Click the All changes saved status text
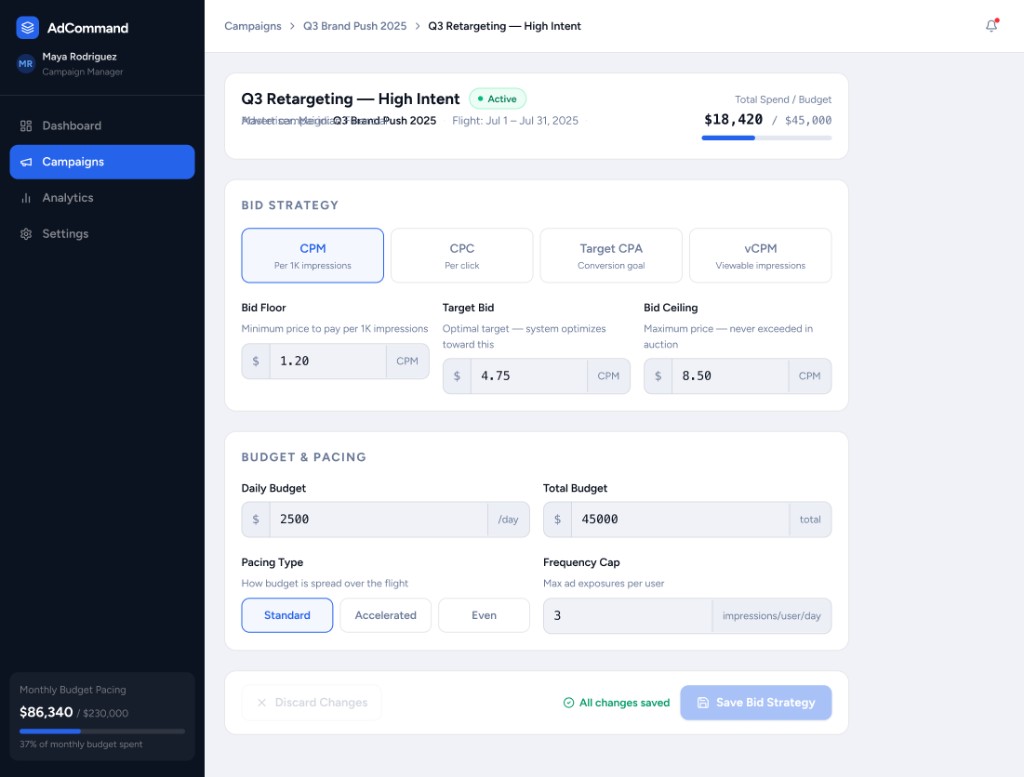 (x=624, y=703)
